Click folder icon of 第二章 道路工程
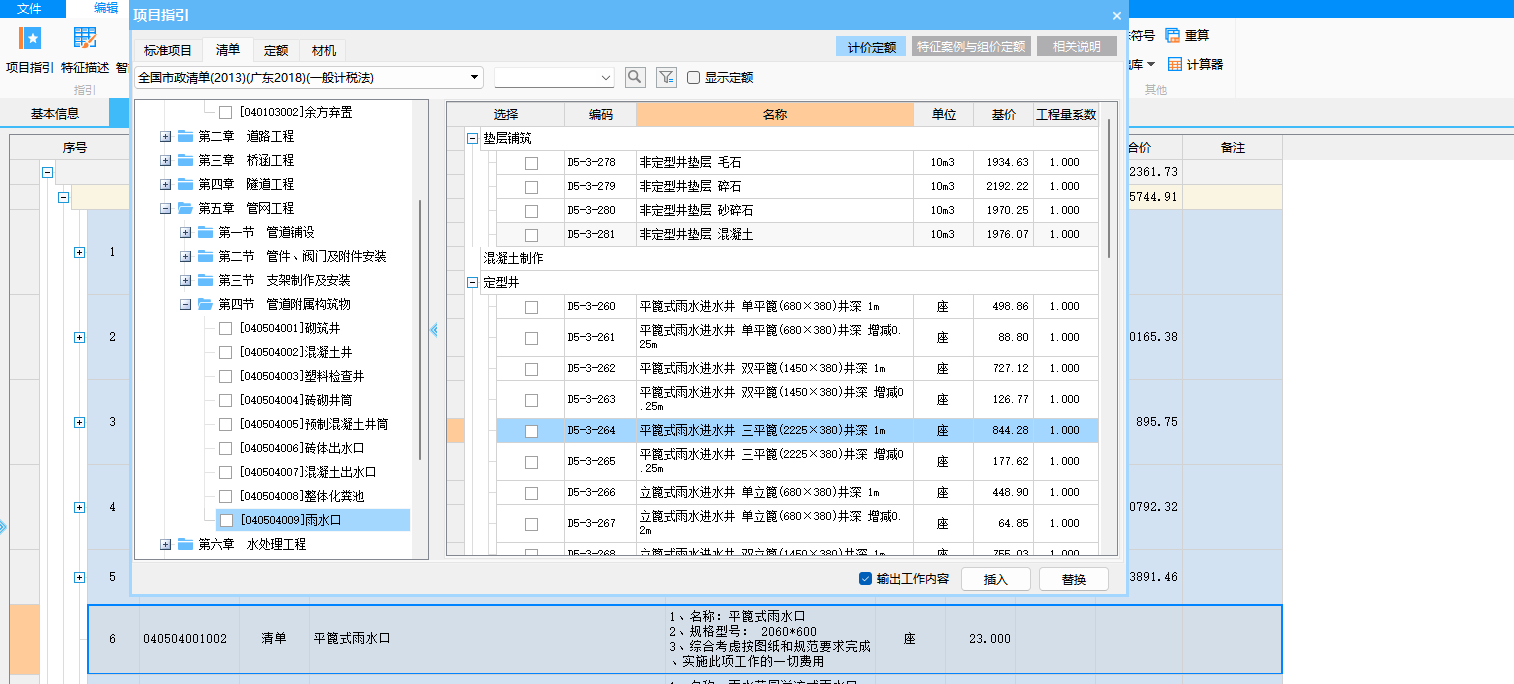This screenshot has width=1514, height=684. pyautogui.click(x=186, y=136)
